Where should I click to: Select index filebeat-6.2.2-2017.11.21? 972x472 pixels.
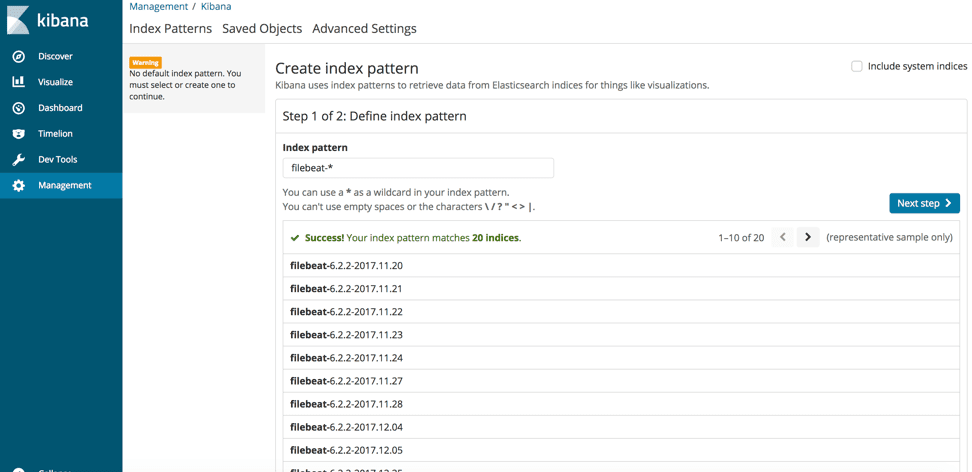point(621,289)
